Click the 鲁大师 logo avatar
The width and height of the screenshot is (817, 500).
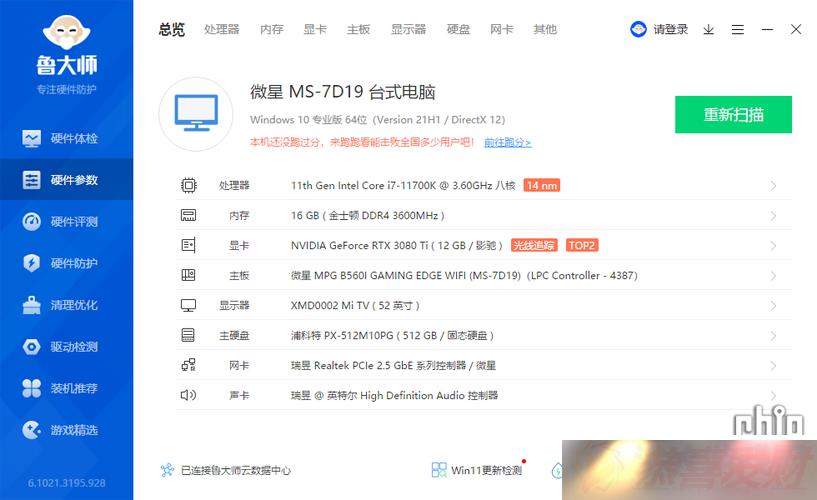click(x=67, y=32)
